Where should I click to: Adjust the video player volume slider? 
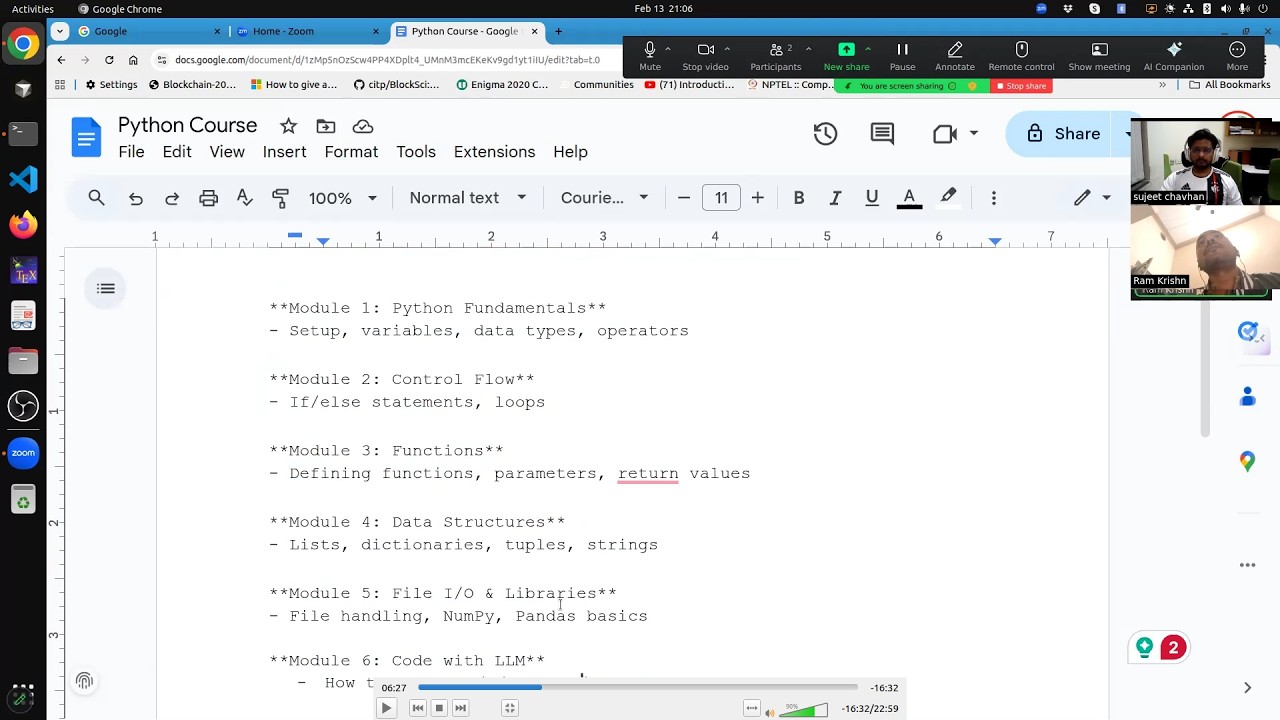(x=804, y=710)
